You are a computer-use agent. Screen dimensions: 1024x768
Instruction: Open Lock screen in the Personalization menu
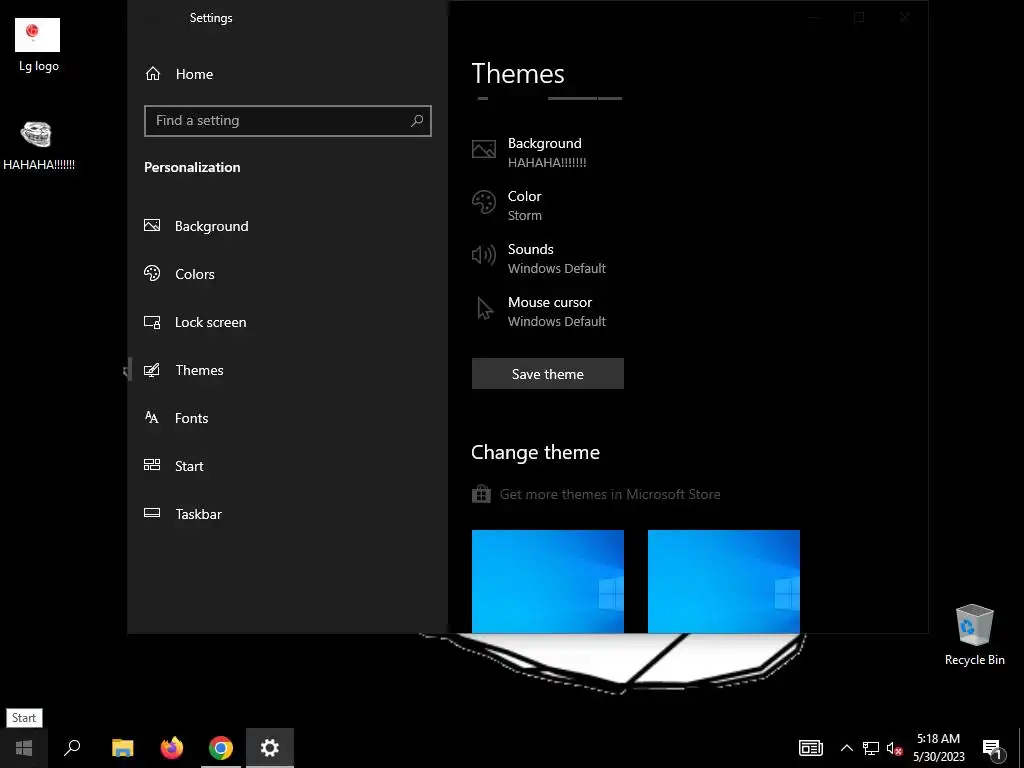pyautogui.click(x=287, y=322)
